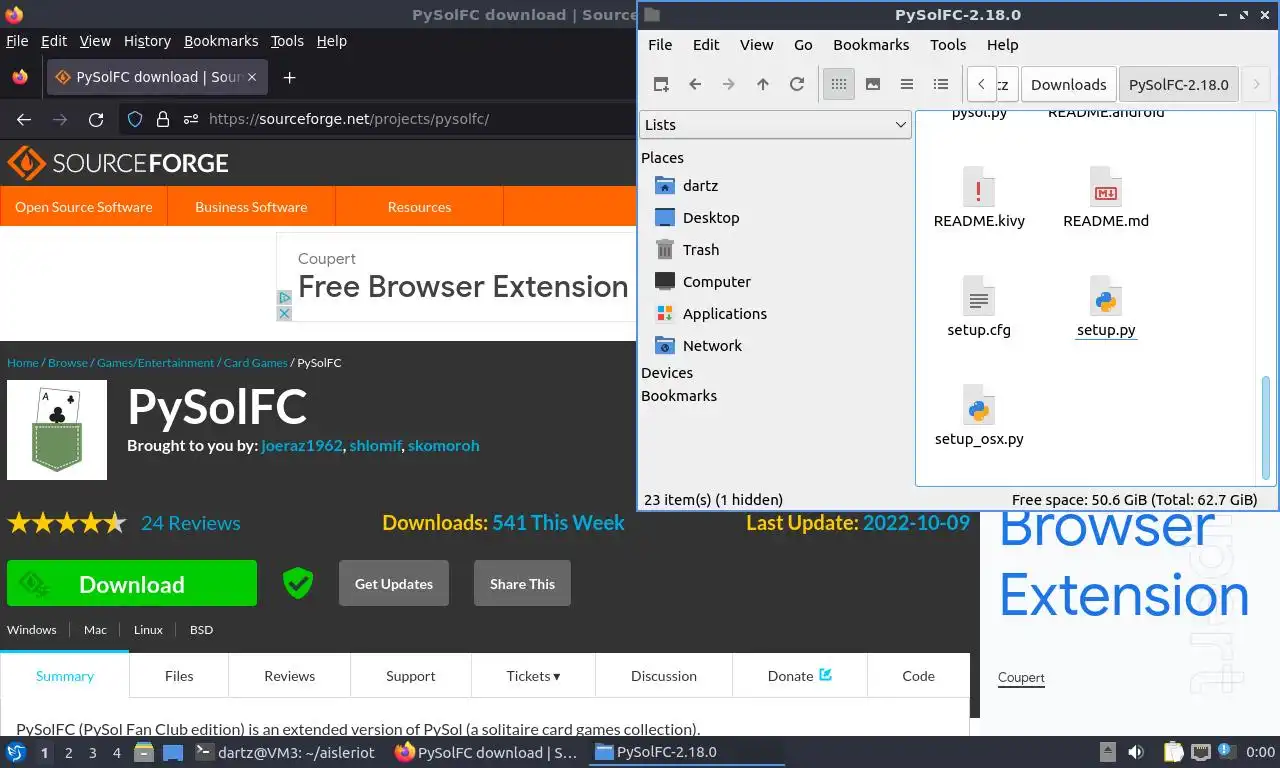This screenshot has height=768, width=1280.
Task: Open a new Firefox tab
Action: point(289,77)
